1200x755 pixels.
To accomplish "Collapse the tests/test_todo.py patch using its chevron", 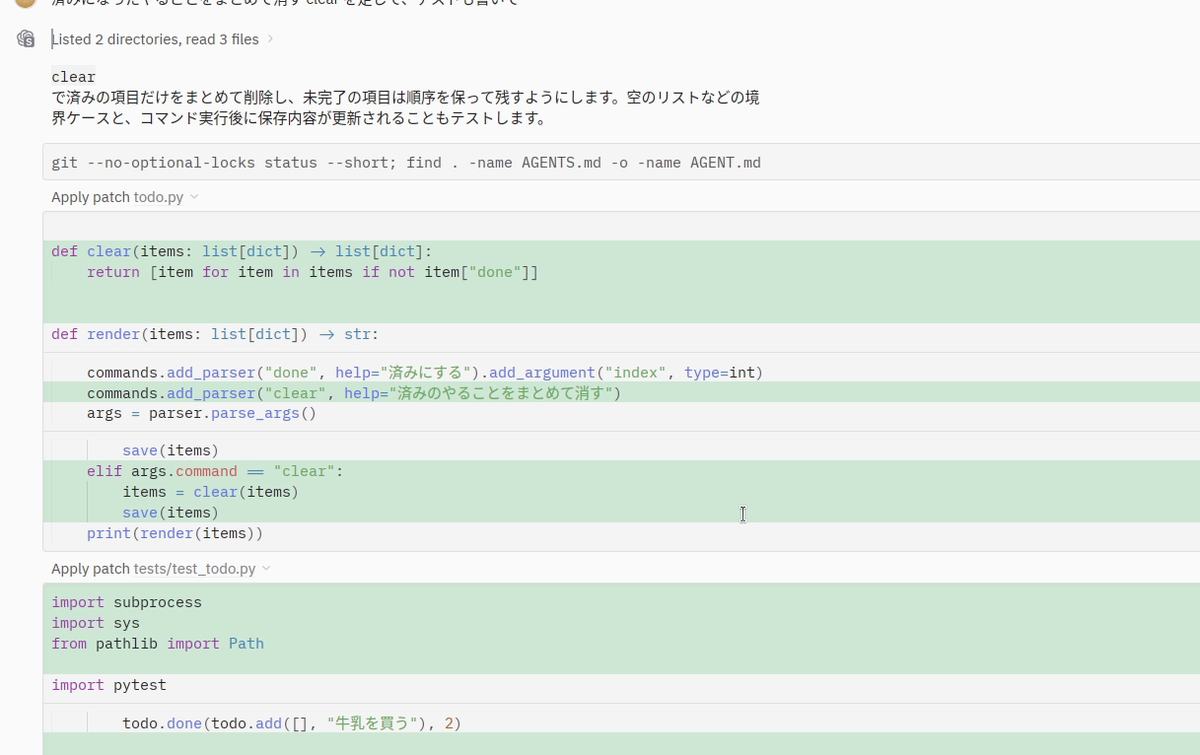I will [x=266, y=569].
